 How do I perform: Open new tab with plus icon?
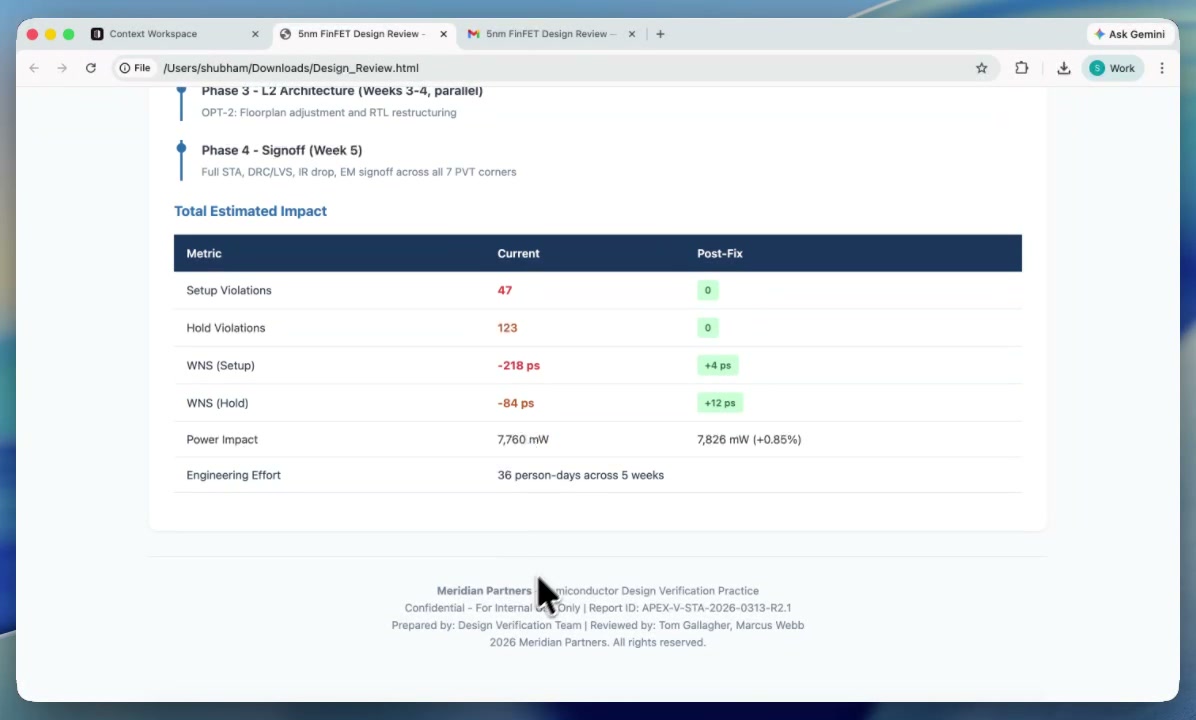tap(660, 34)
